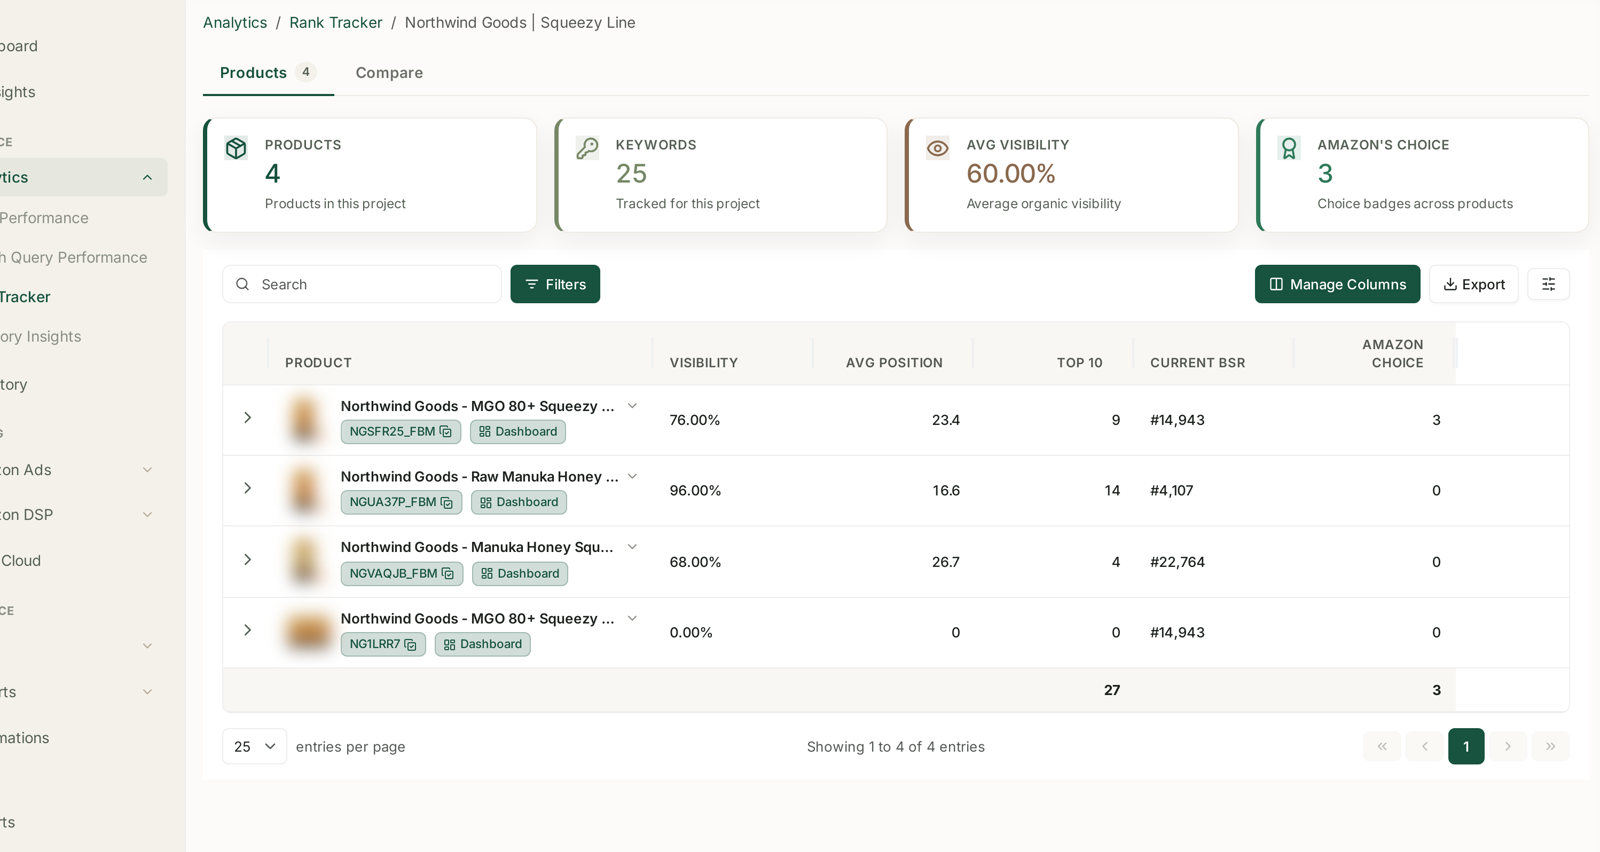Sort by the Avg Position column header

click(x=894, y=363)
